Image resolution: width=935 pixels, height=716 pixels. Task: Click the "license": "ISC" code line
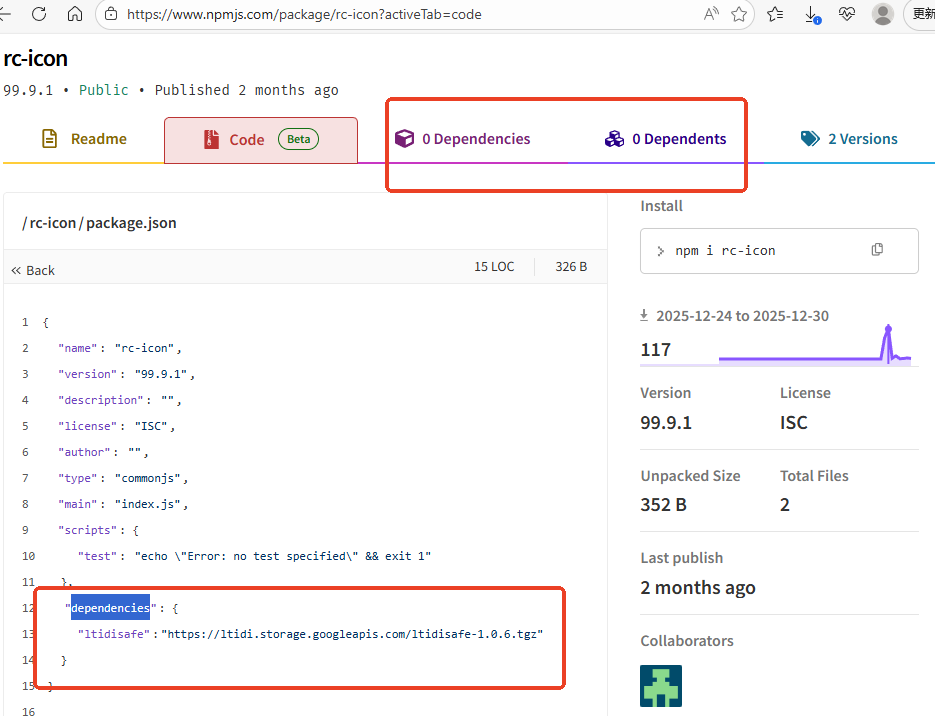point(116,426)
